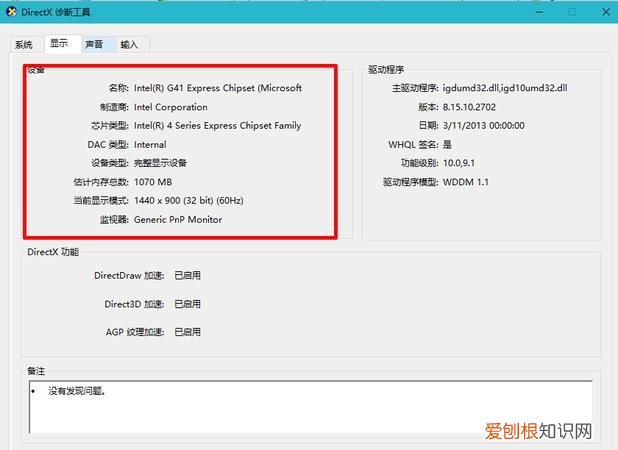Click the 没有发现问题 note in notes box
Image resolution: width=618 pixels, height=450 pixels.
tap(76, 391)
